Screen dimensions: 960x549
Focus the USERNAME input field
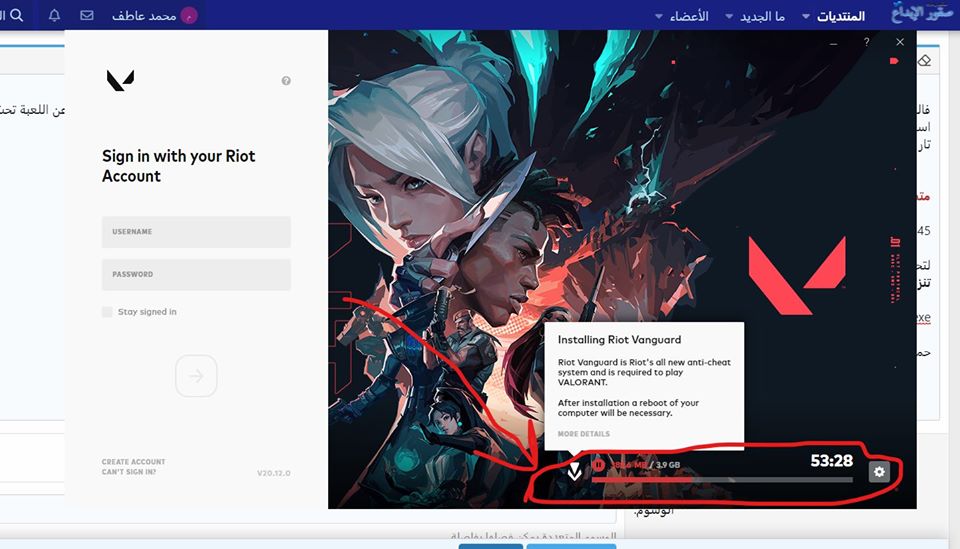[196, 232]
